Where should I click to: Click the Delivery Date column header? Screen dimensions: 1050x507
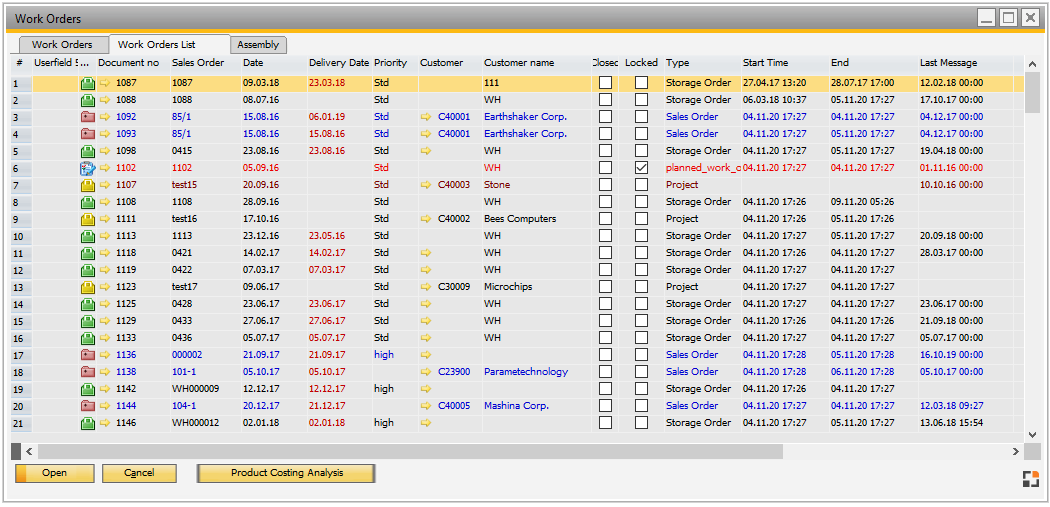pos(338,63)
